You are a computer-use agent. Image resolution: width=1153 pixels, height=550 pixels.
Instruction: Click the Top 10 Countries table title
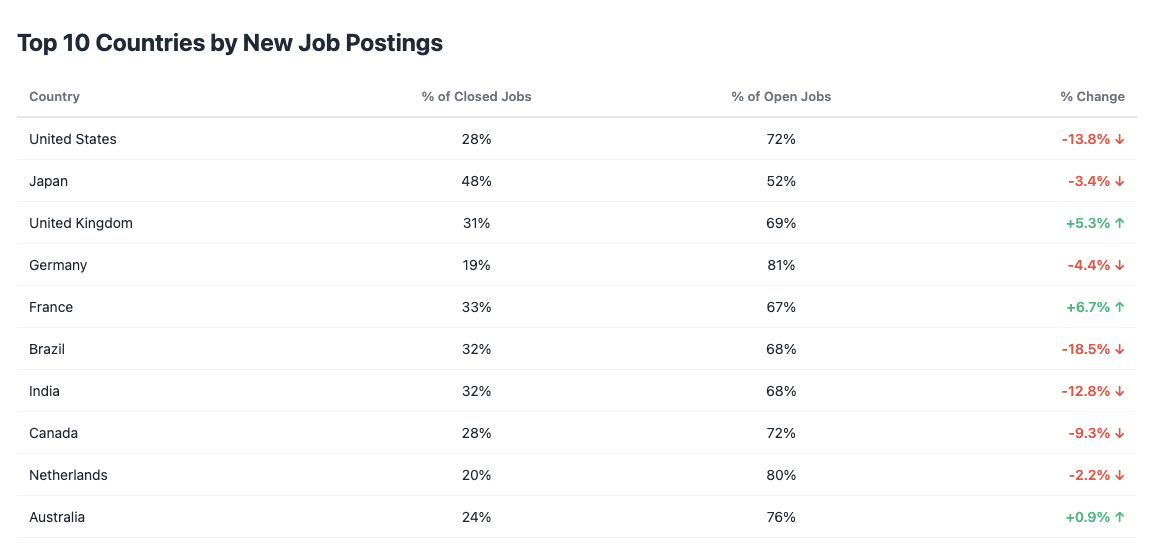pyautogui.click(x=230, y=43)
